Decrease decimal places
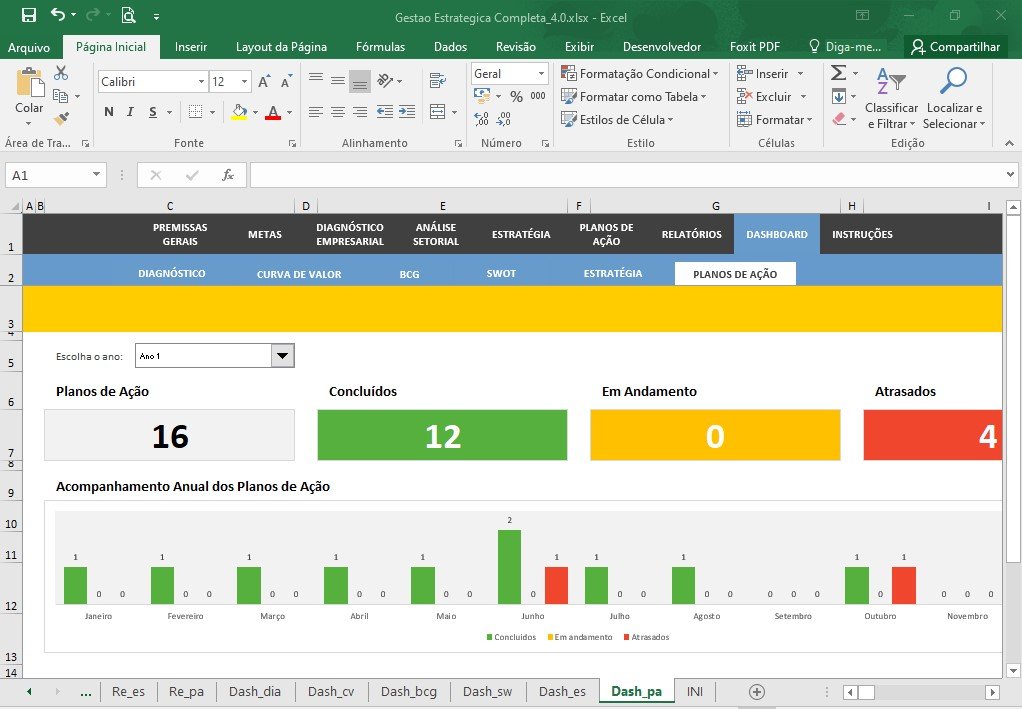 504,119
